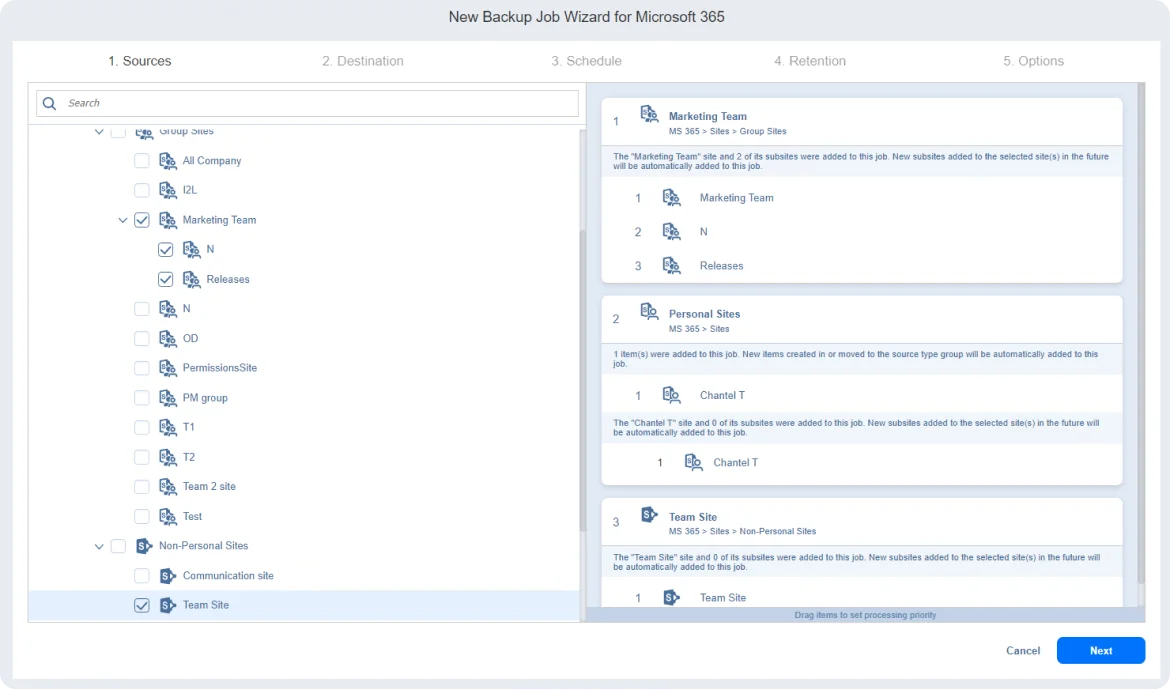Click the Next button

click(x=1100, y=650)
